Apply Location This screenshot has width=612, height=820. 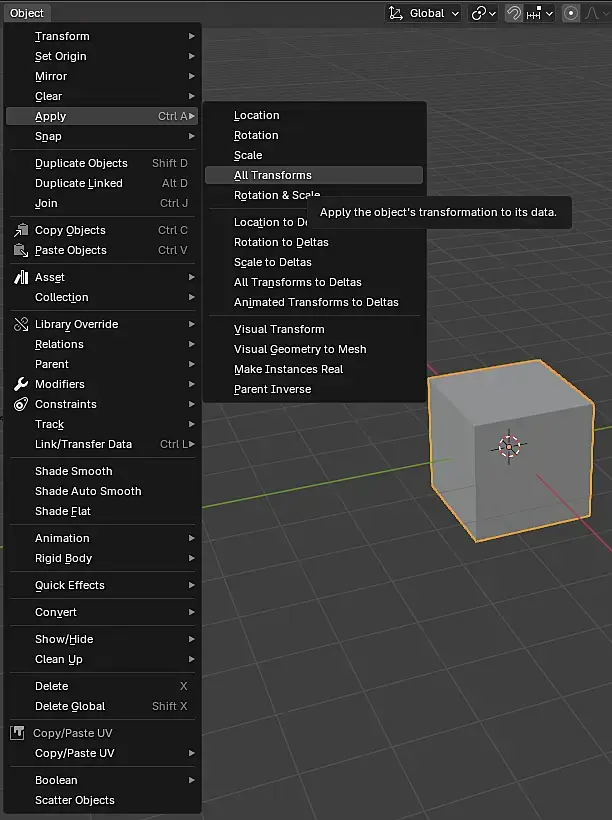[314, 115]
